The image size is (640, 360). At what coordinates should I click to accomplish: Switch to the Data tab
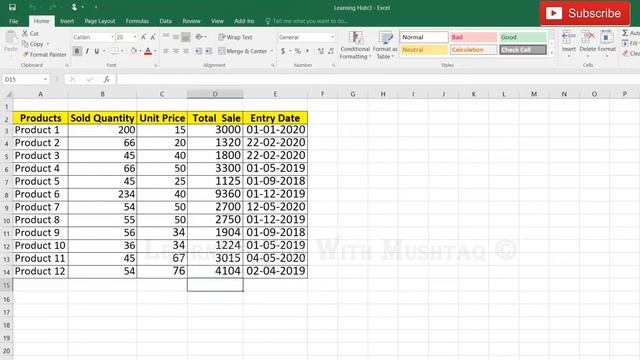pyautogui.click(x=165, y=21)
